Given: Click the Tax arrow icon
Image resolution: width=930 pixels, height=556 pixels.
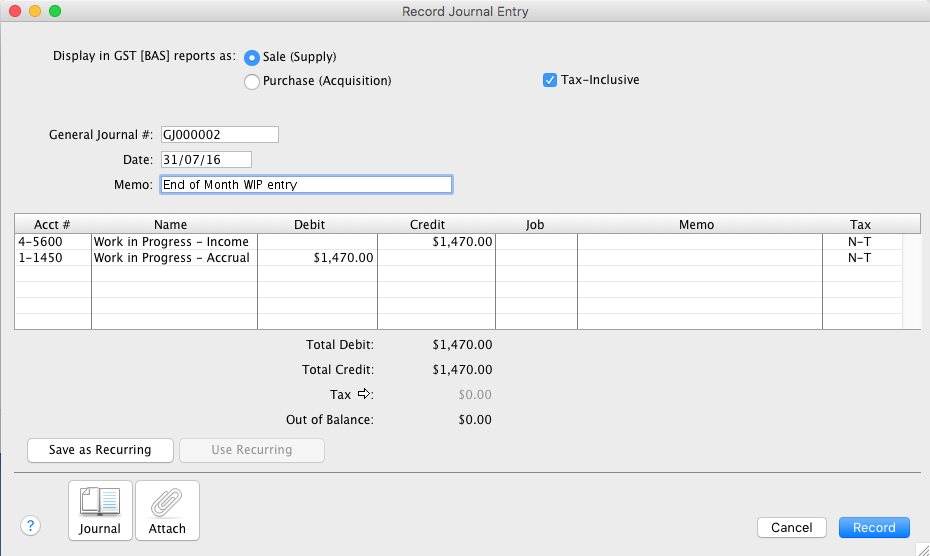Looking at the screenshot, I should coord(364,394).
